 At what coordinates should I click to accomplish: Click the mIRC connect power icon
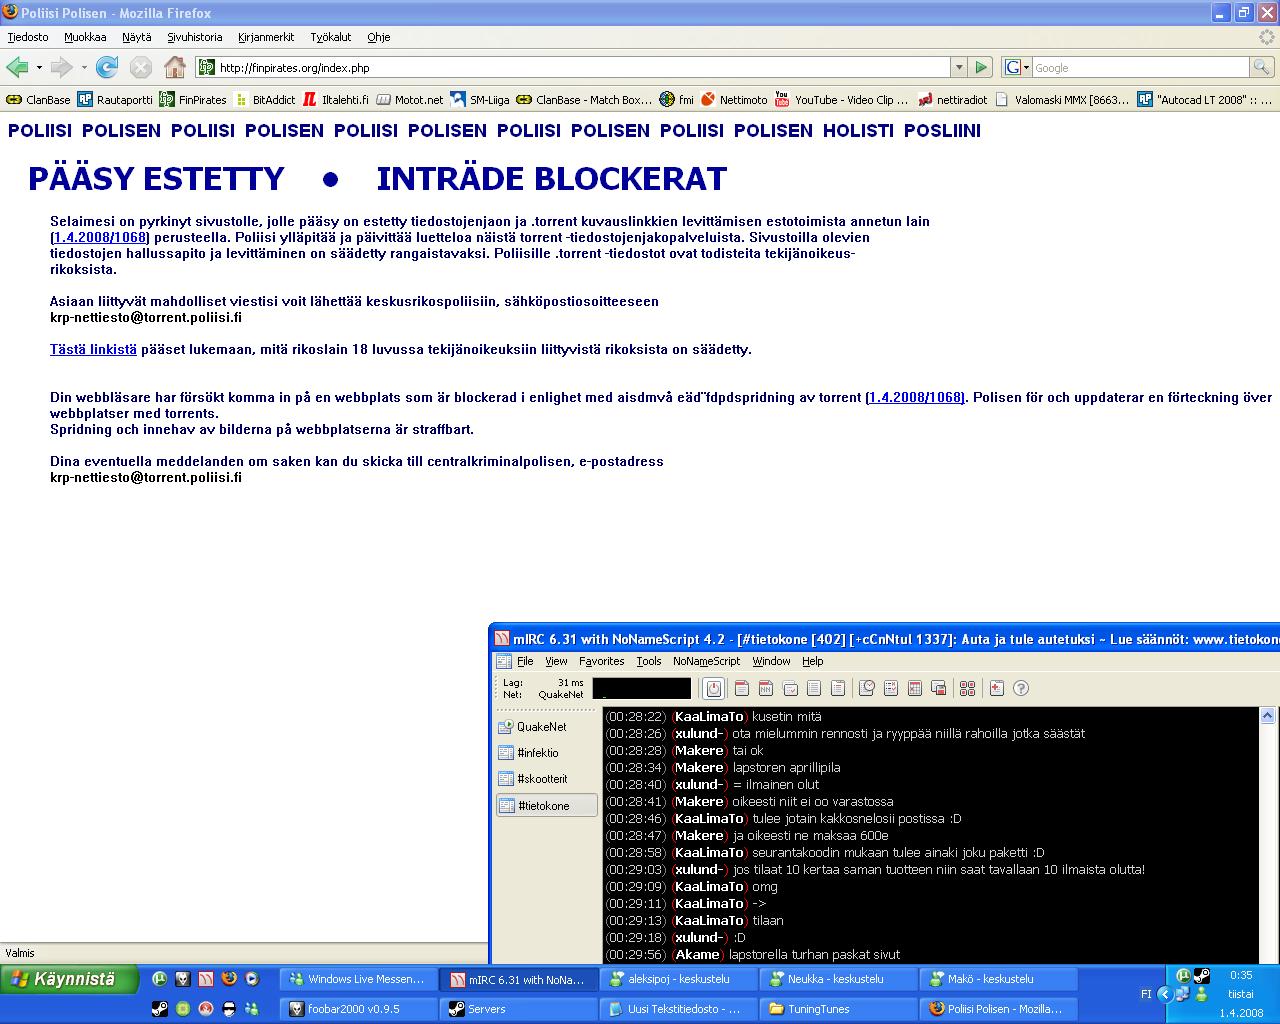click(x=714, y=688)
